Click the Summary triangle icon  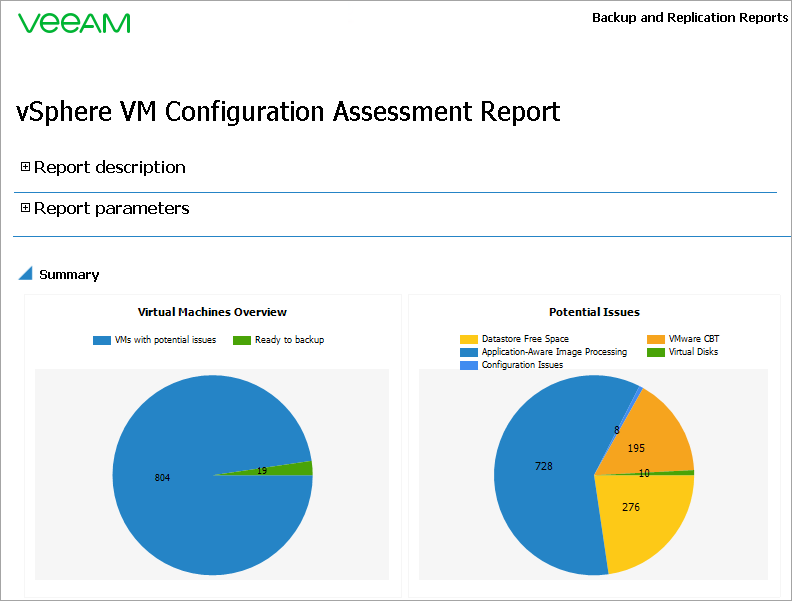26,273
